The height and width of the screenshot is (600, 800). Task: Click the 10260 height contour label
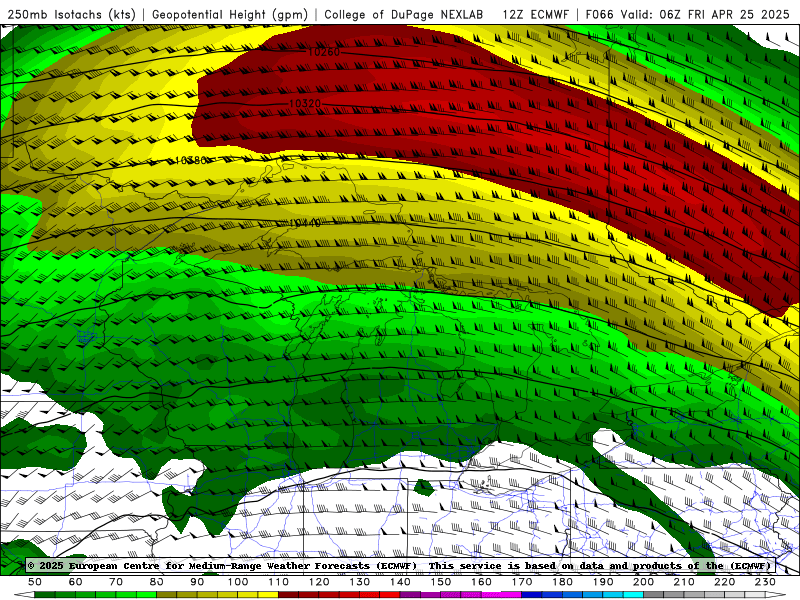click(x=324, y=52)
